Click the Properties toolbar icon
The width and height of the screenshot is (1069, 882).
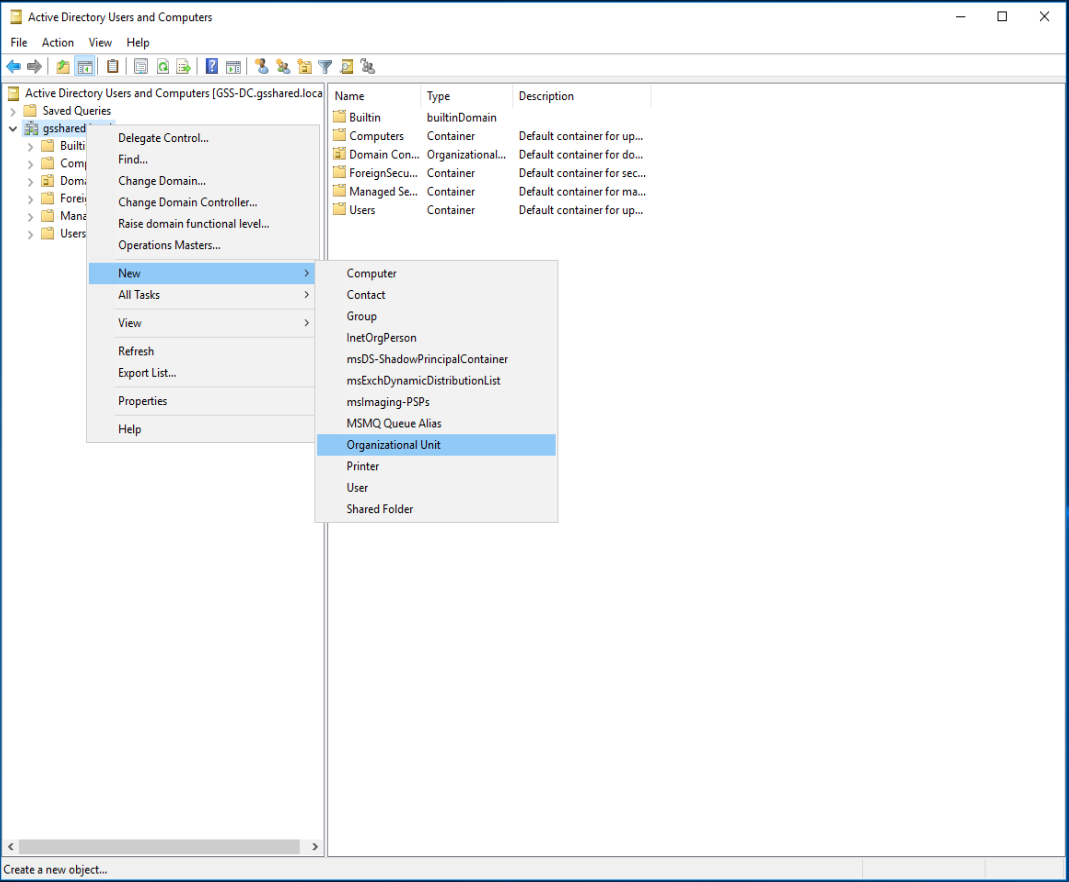[x=141, y=67]
